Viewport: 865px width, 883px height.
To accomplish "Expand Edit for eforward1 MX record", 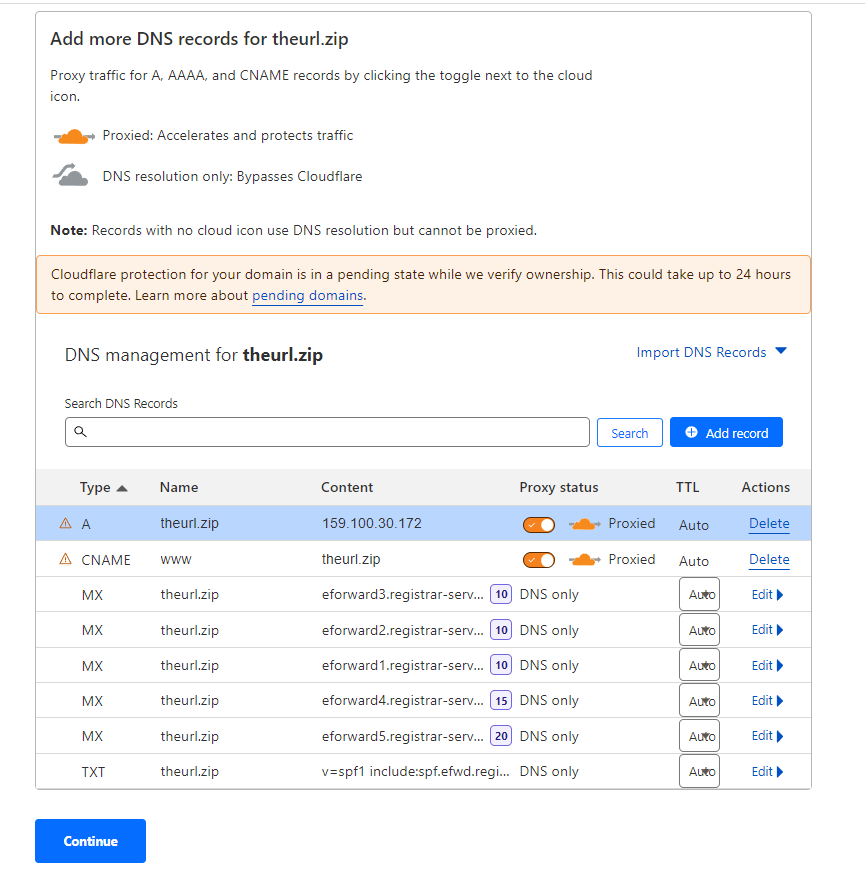I will (768, 666).
